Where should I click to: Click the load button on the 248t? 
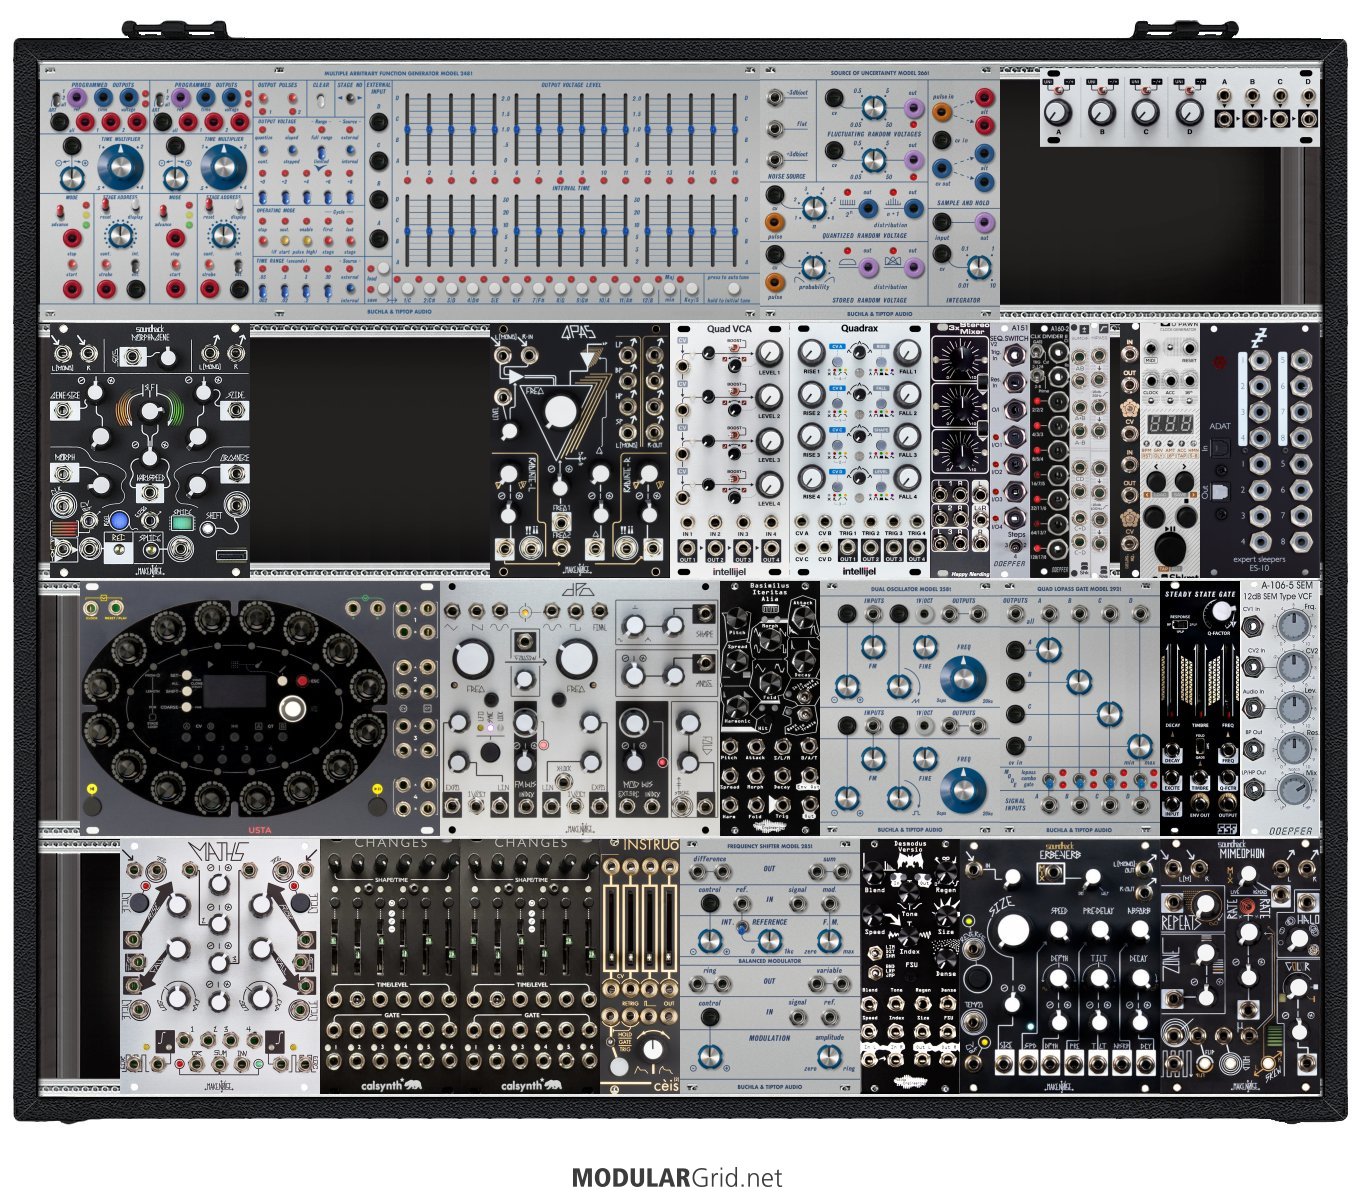(x=382, y=270)
